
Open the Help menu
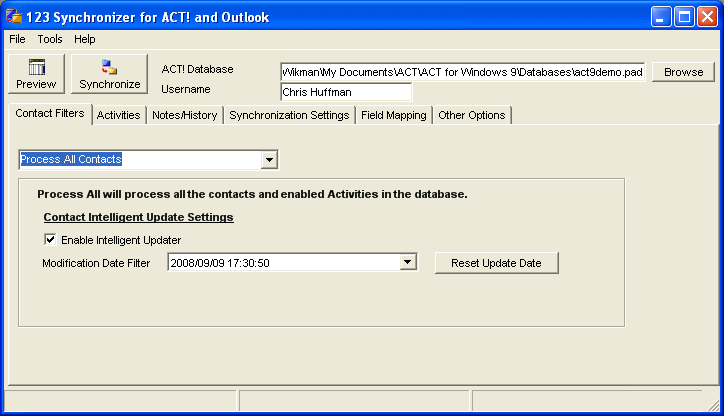[x=84, y=39]
